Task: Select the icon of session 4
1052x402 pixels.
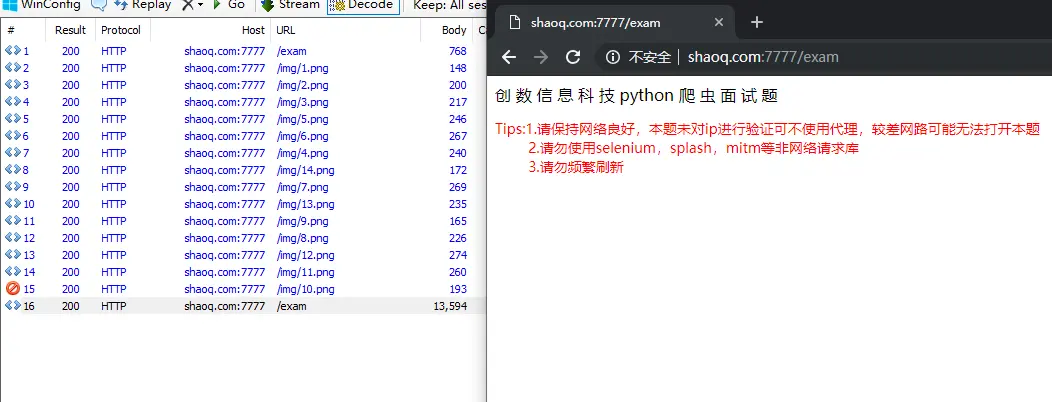Action: pyautogui.click(x=12, y=102)
